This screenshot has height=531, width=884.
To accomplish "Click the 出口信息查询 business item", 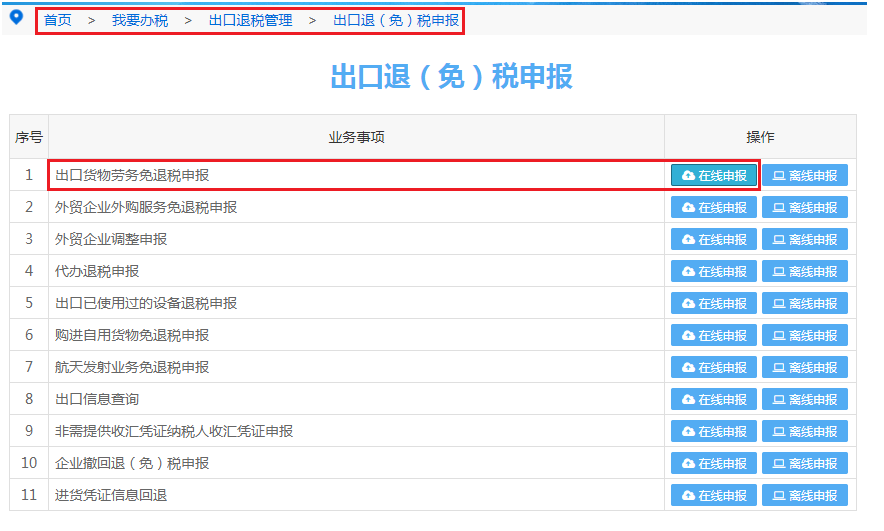I will click(97, 399).
